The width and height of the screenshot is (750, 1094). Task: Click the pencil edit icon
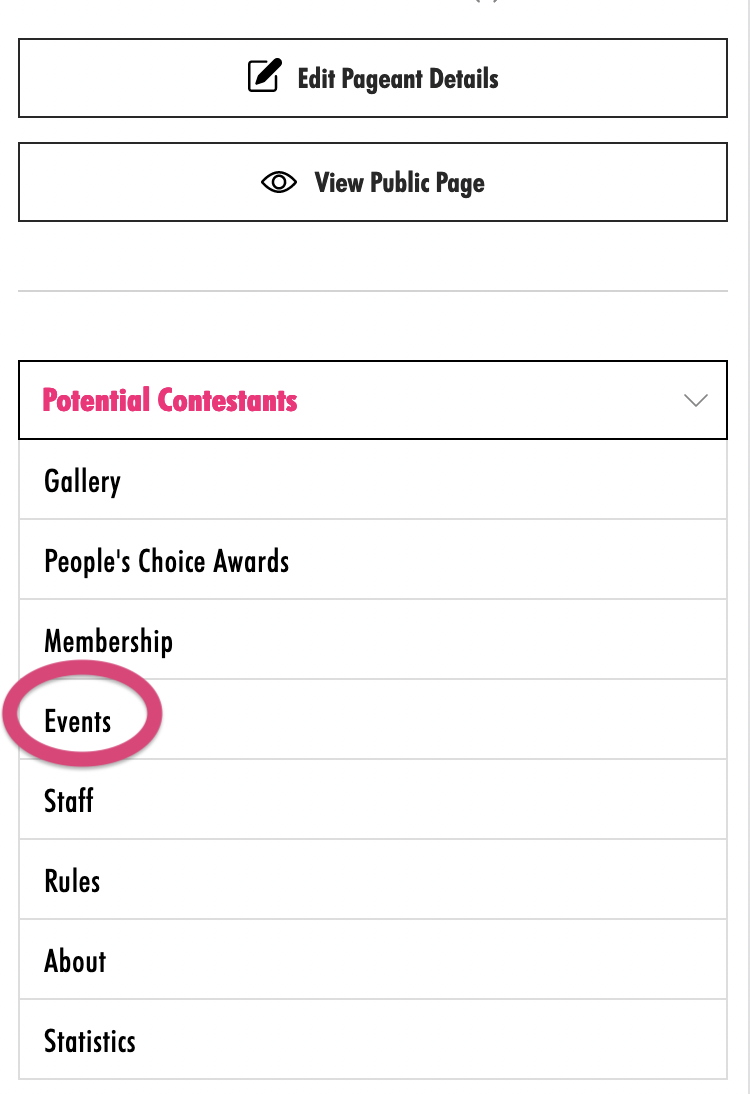pyautogui.click(x=263, y=78)
